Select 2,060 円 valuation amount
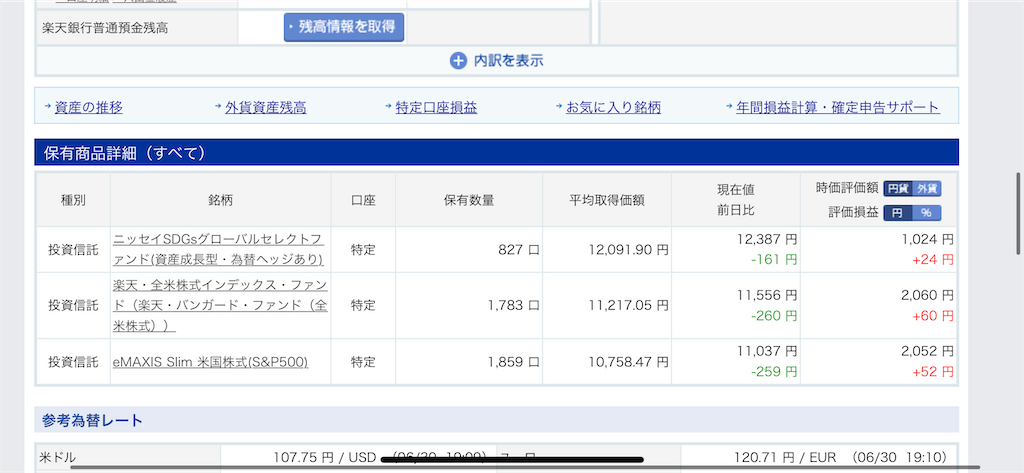The height and width of the screenshot is (473, 1024). point(927,295)
